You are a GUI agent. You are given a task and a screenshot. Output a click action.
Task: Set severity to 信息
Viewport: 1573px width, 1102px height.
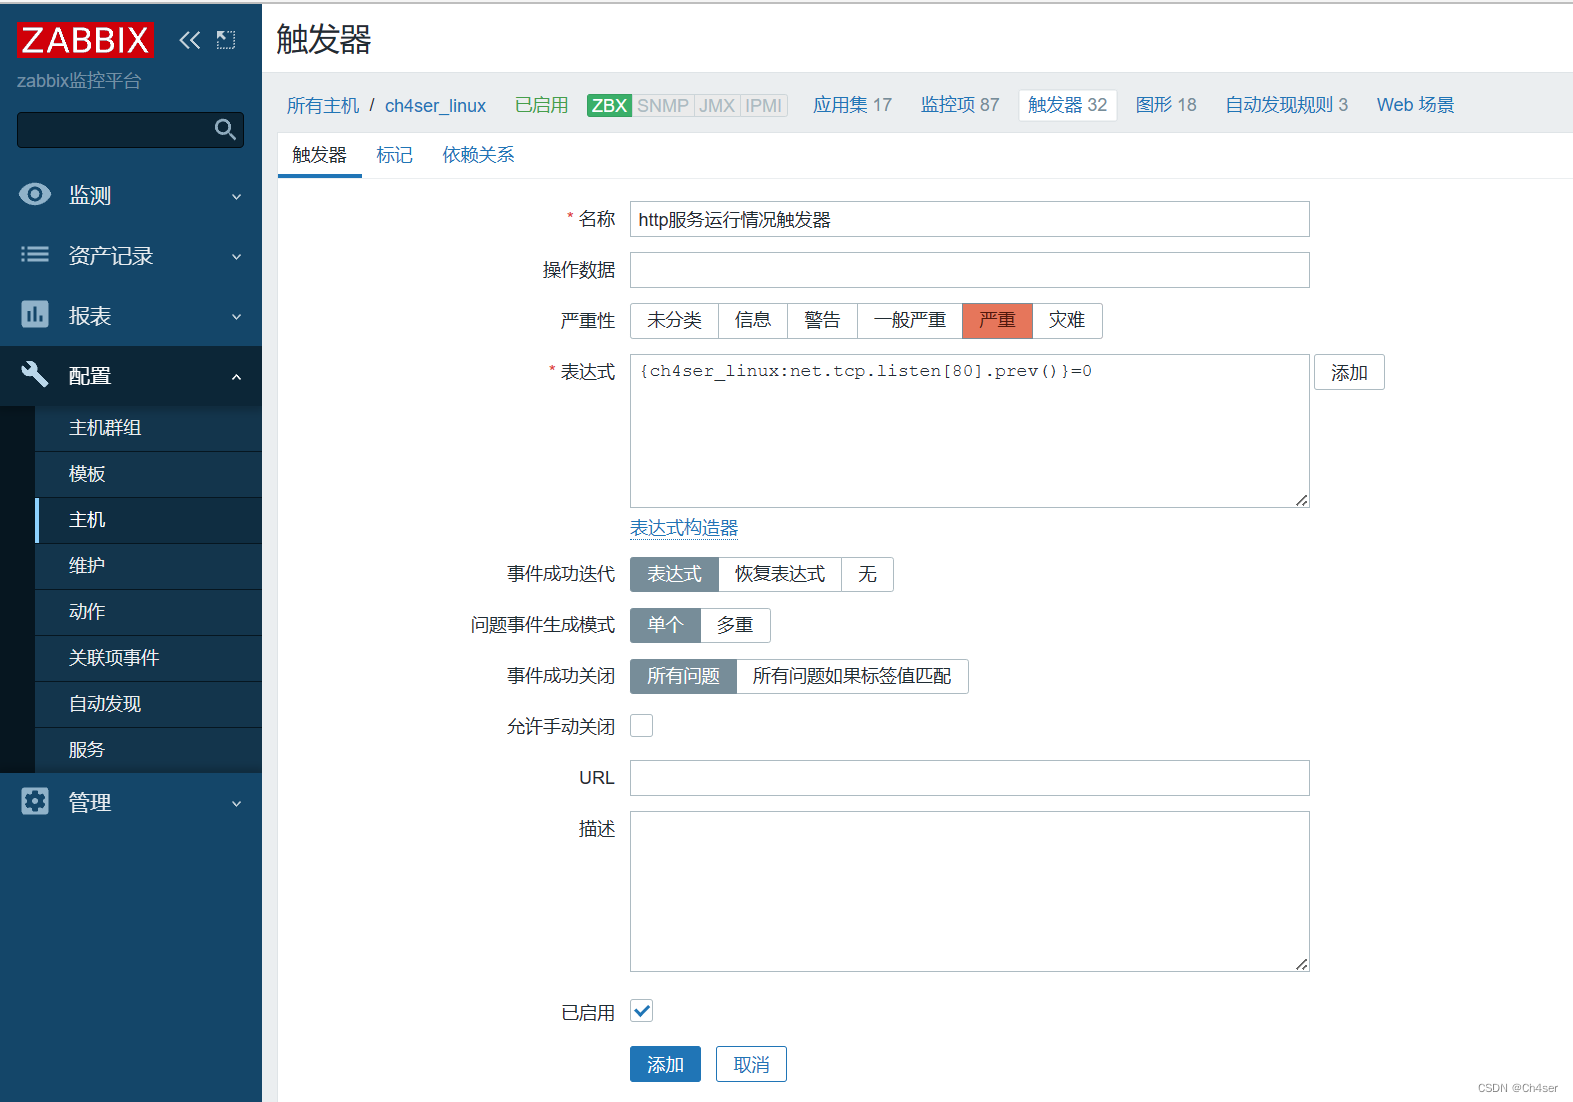(x=753, y=320)
